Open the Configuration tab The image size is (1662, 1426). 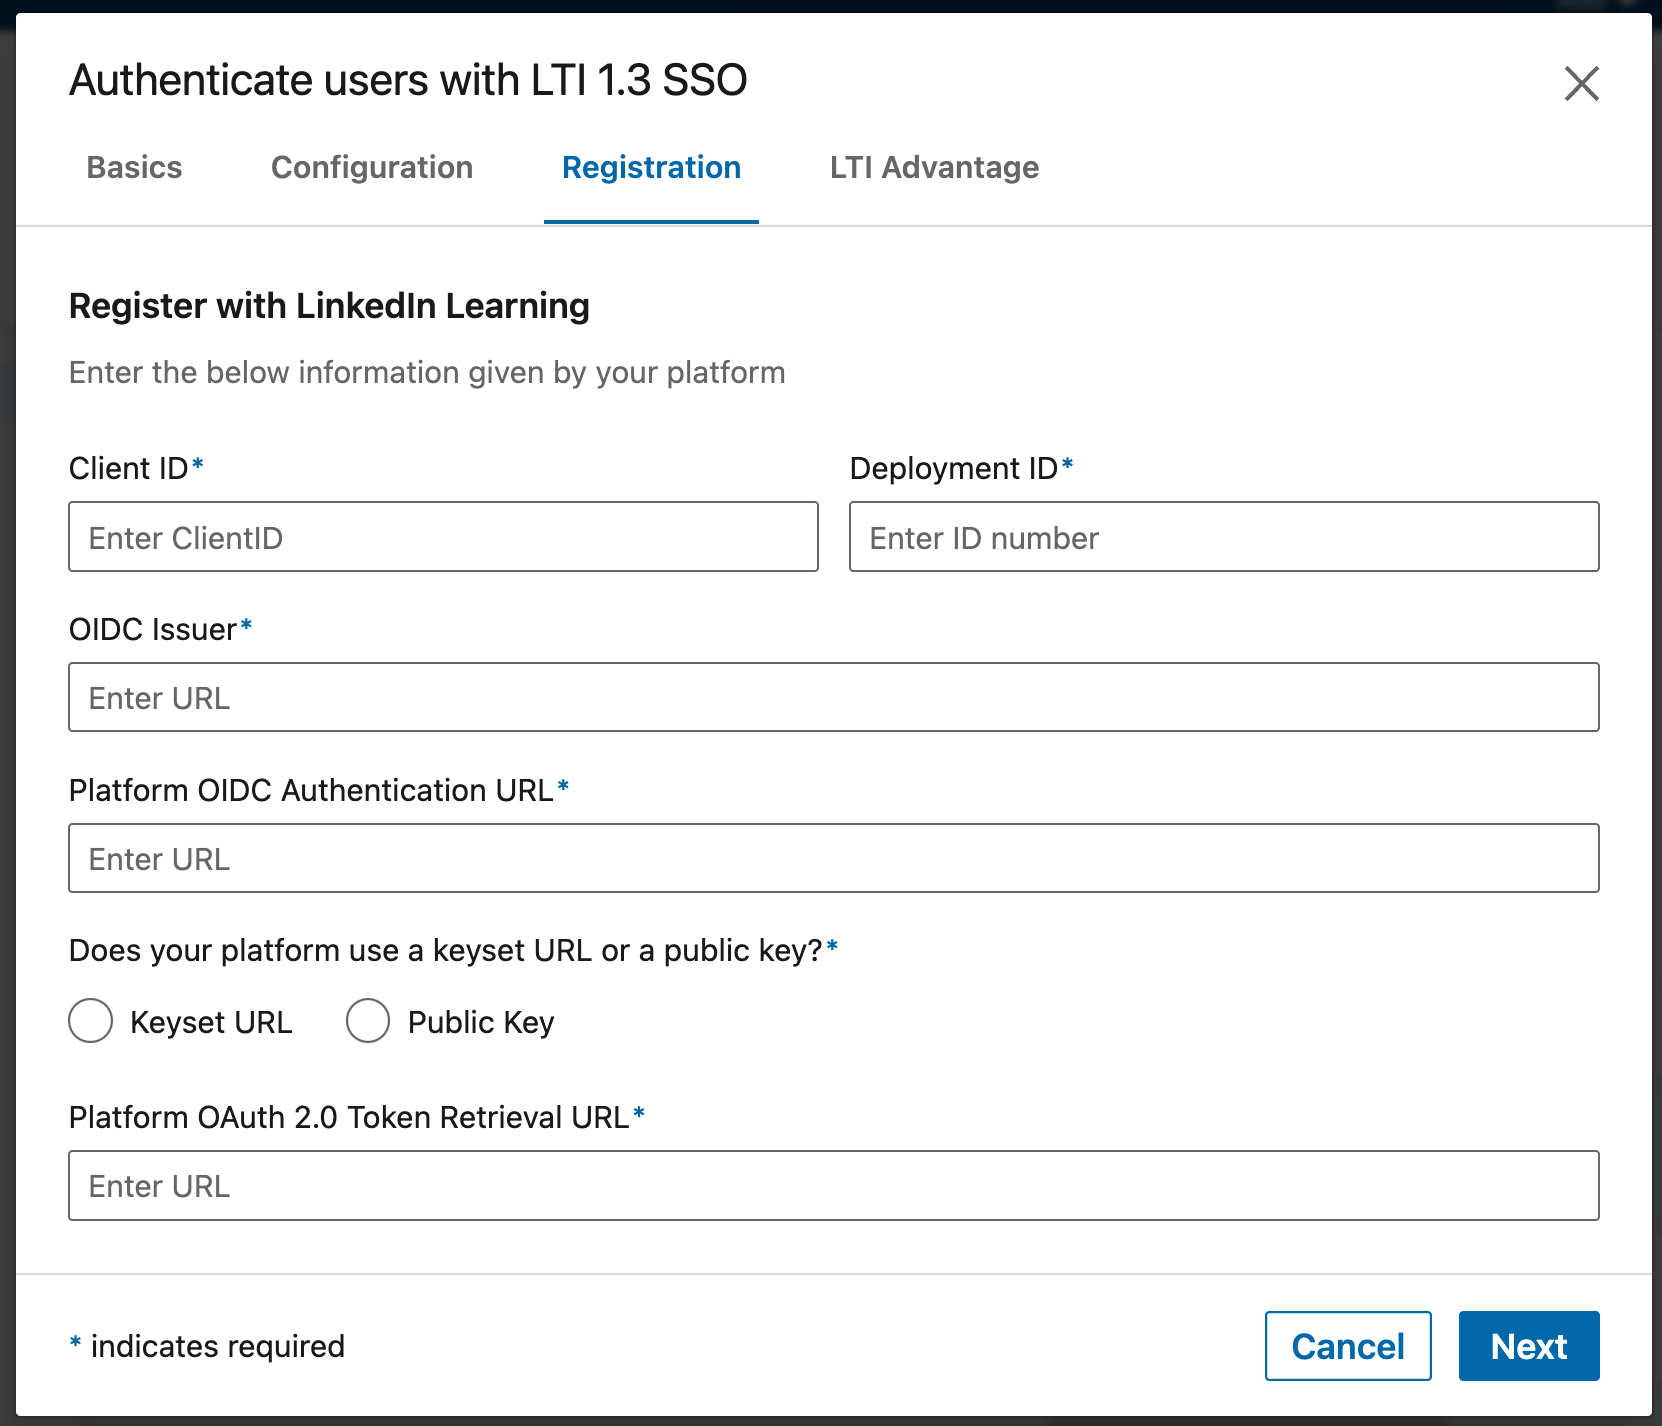click(x=372, y=168)
